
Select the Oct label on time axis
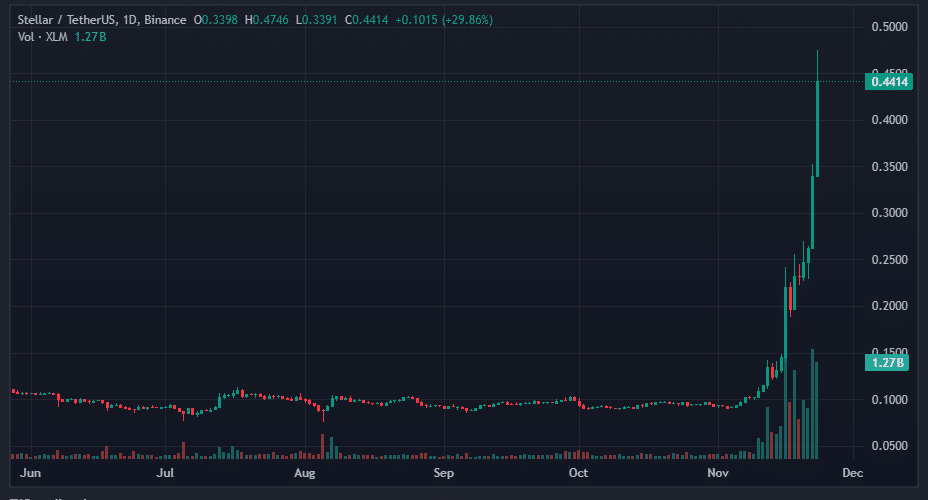point(577,471)
